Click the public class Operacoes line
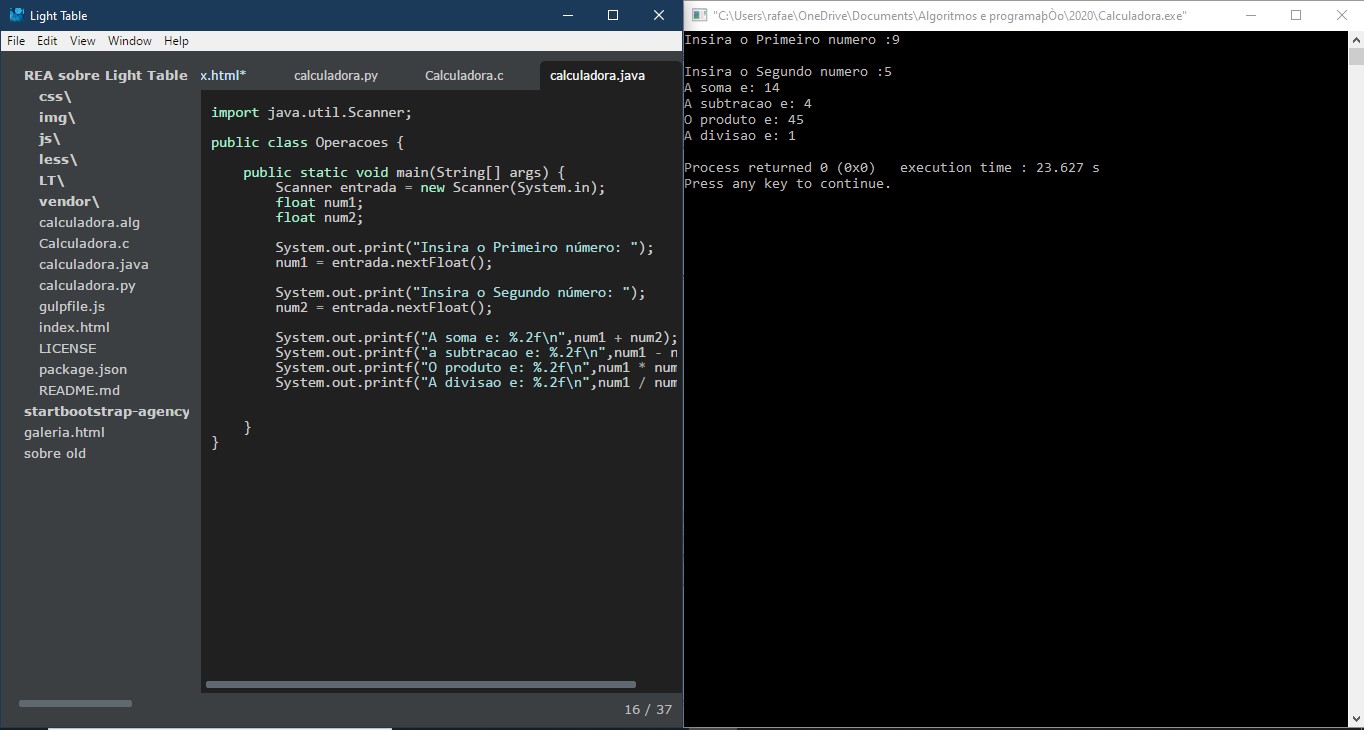 pos(307,142)
